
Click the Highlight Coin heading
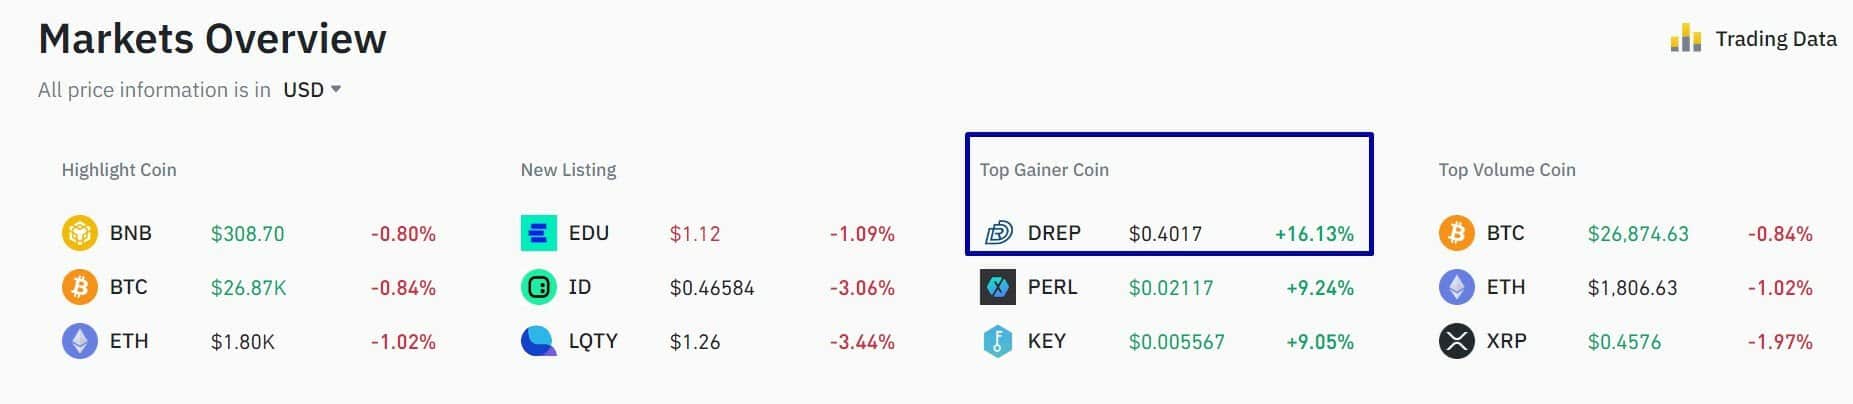coord(119,170)
